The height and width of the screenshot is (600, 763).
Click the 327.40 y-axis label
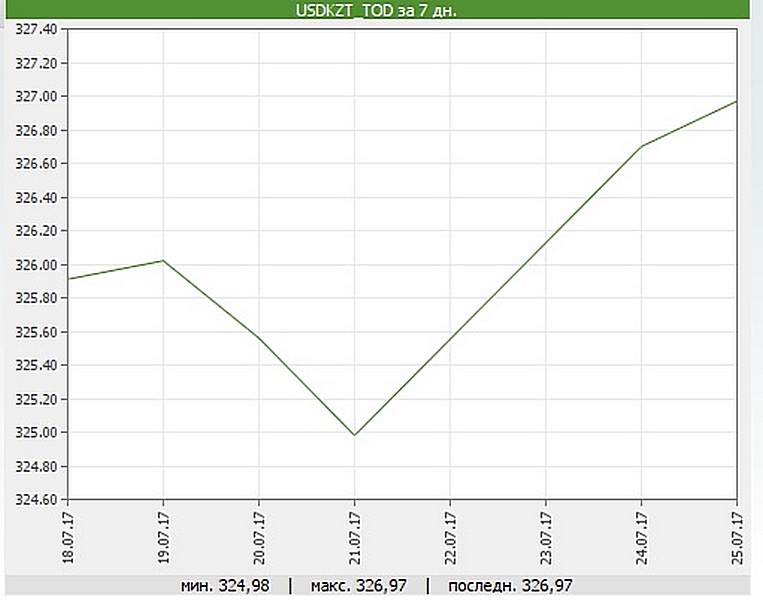tap(34, 29)
